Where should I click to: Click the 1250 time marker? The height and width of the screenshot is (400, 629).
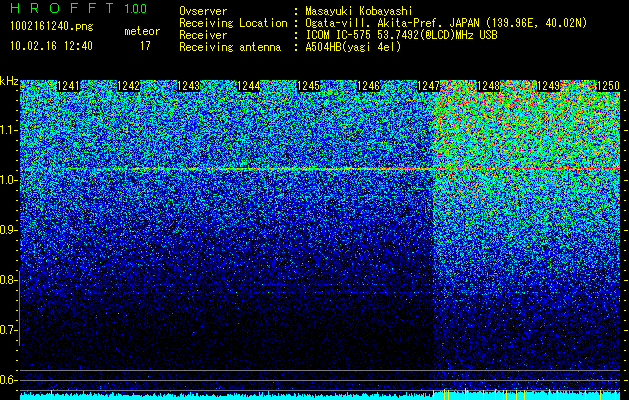click(x=609, y=86)
